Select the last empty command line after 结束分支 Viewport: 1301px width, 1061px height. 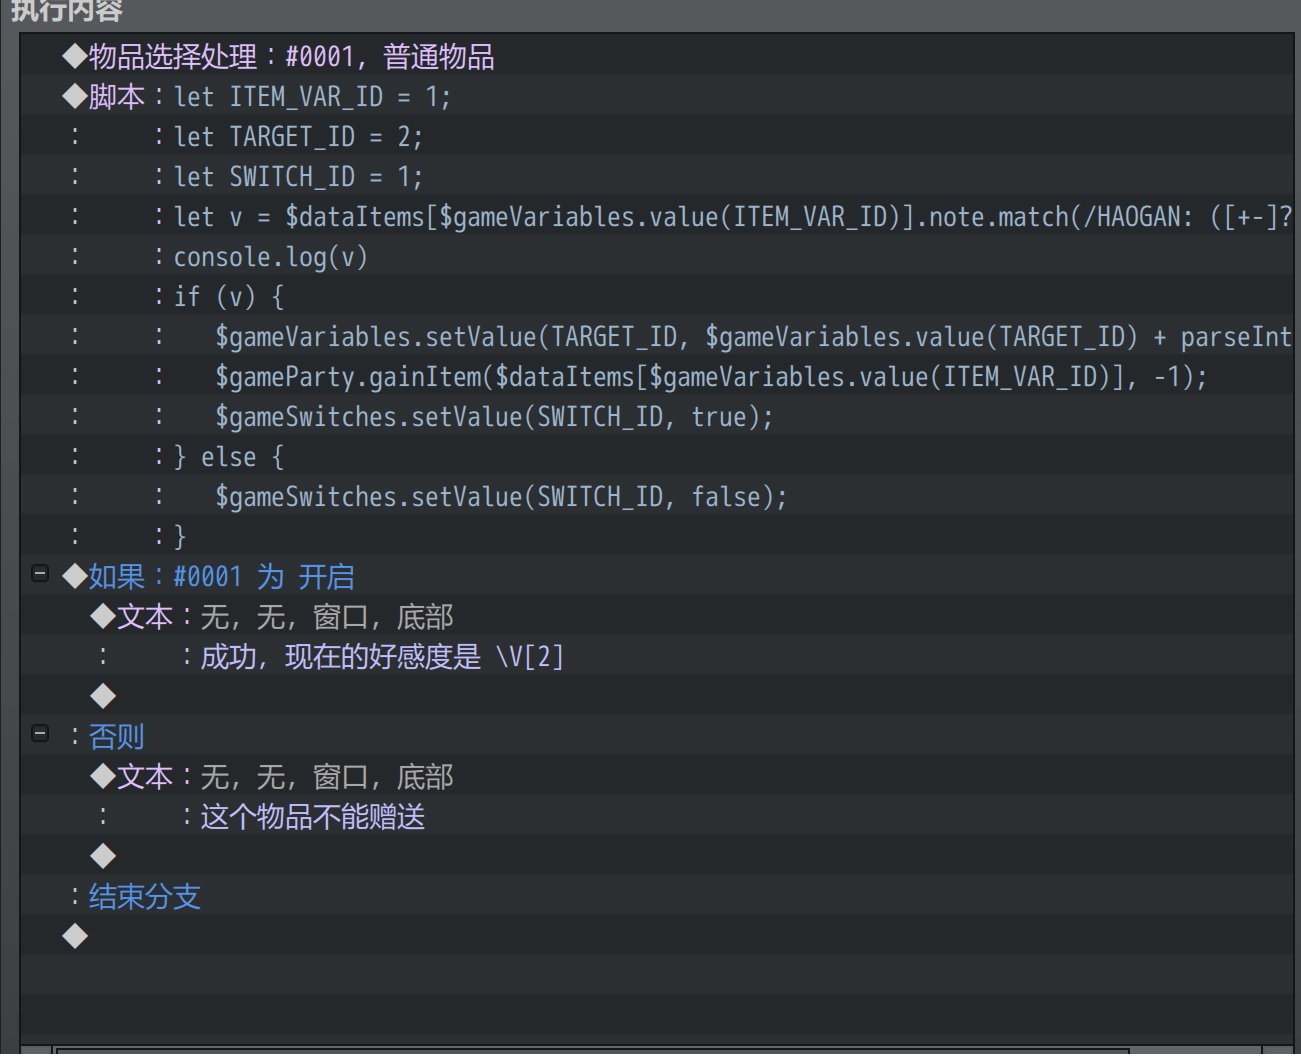tap(657, 935)
